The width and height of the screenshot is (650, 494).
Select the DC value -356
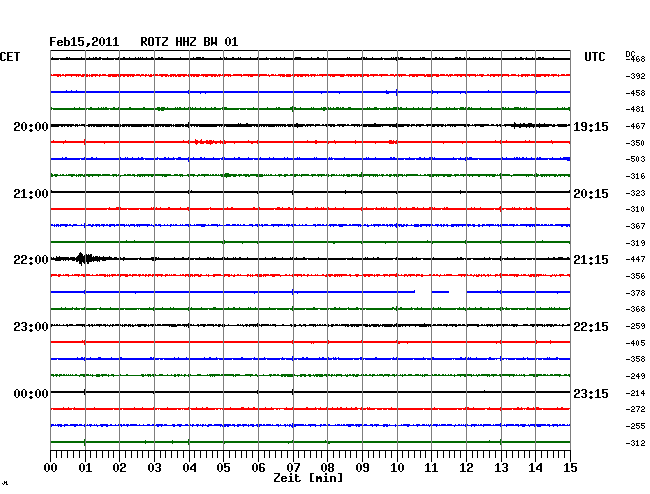click(x=635, y=276)
